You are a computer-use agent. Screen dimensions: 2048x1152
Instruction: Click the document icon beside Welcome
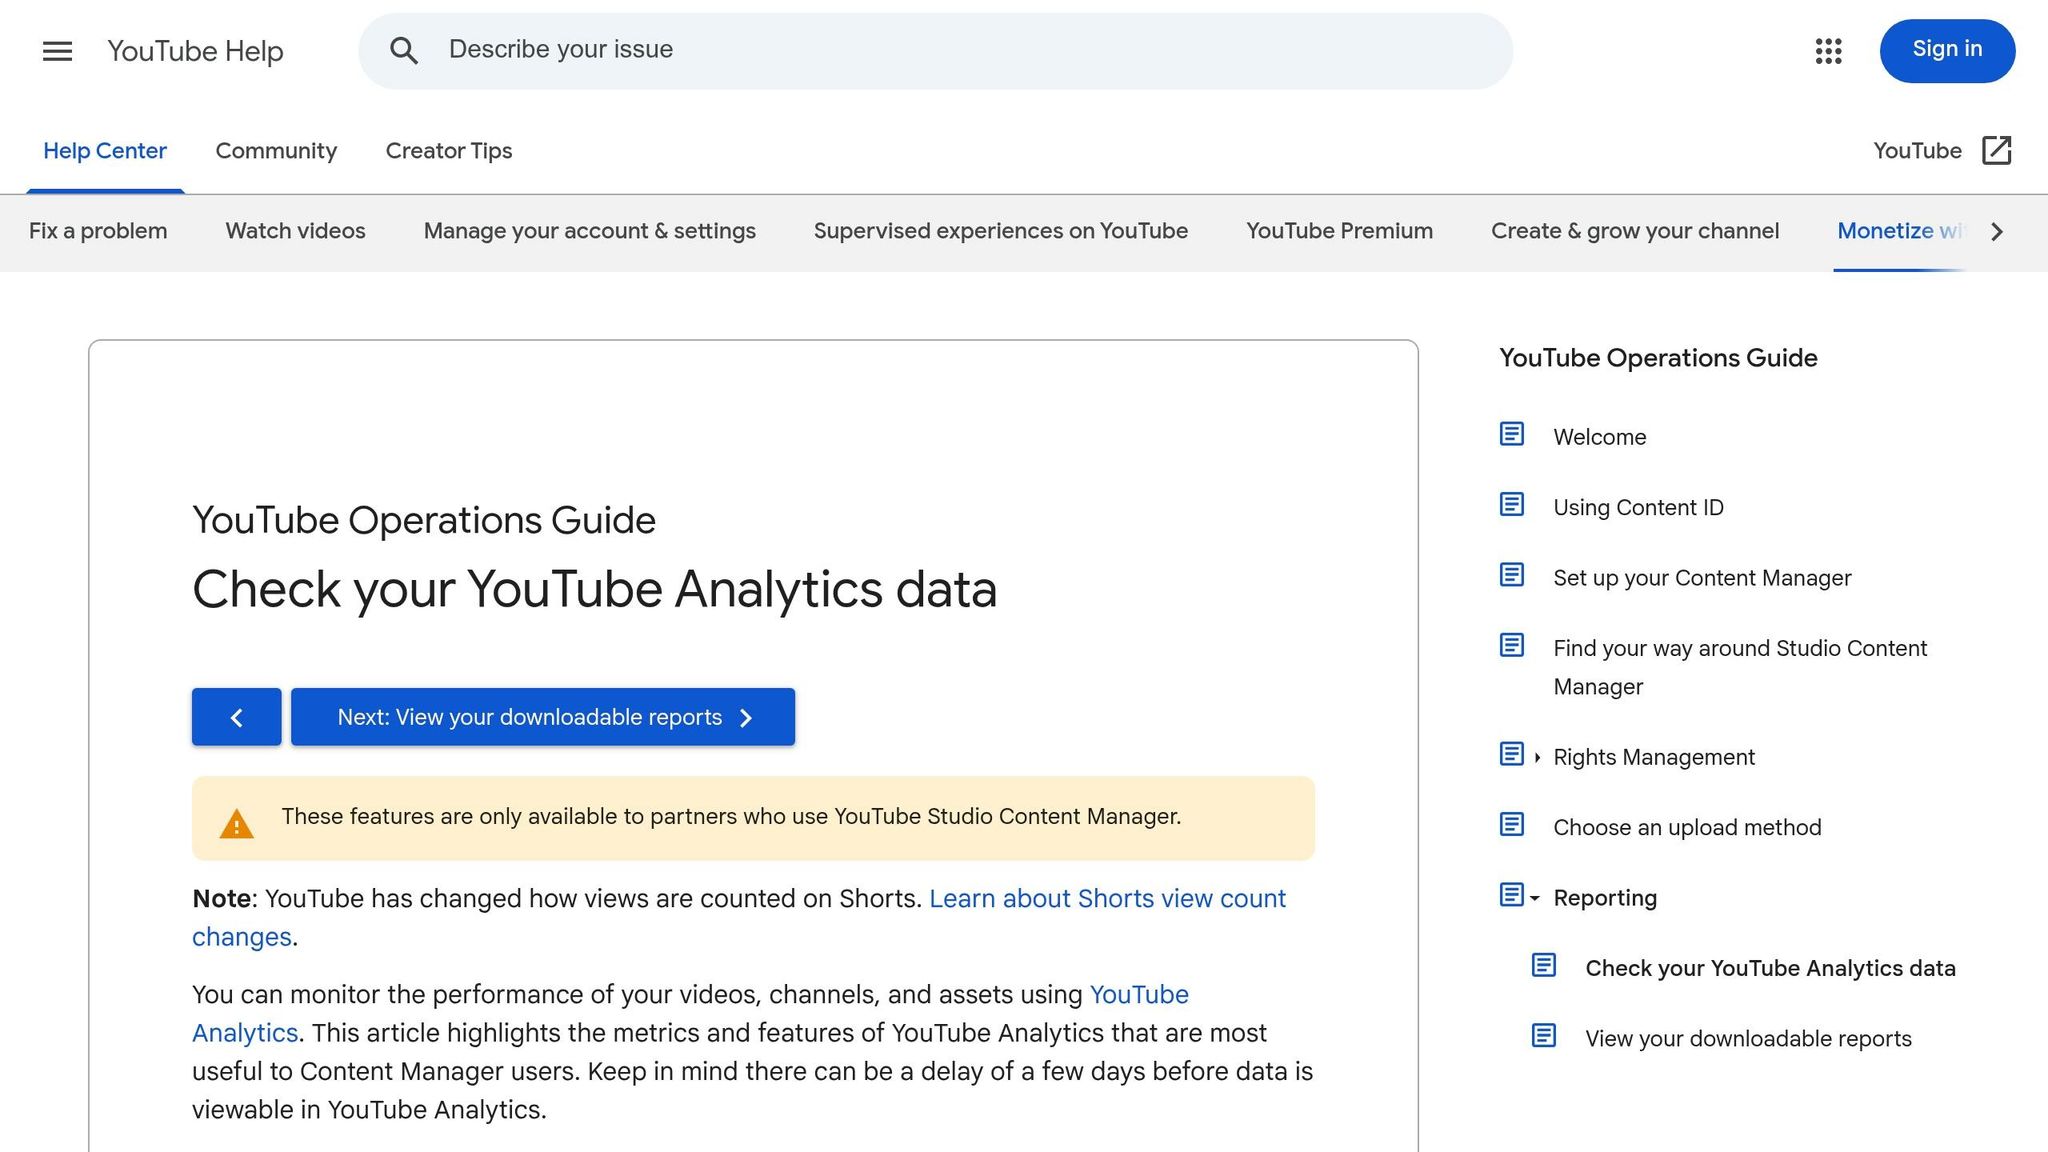[1511, 434]
